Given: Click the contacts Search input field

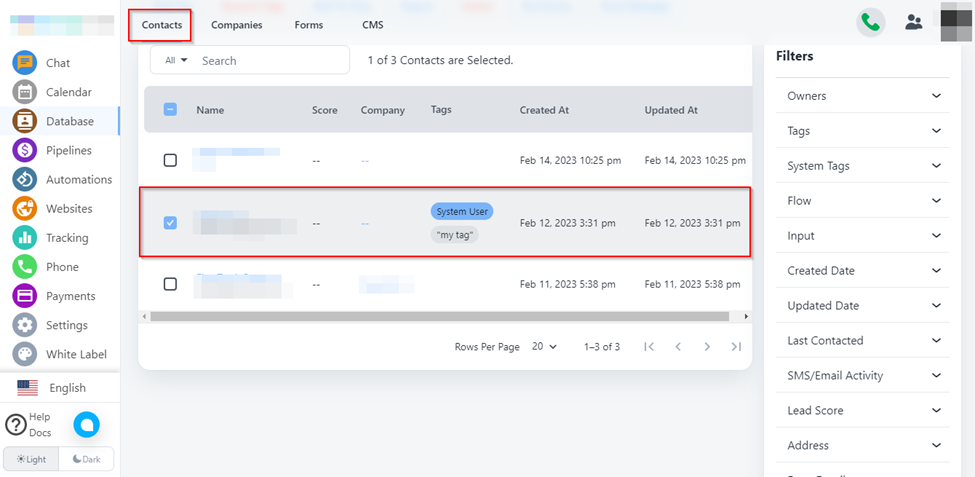Looking at the screenshot, I should pos(270,60).
